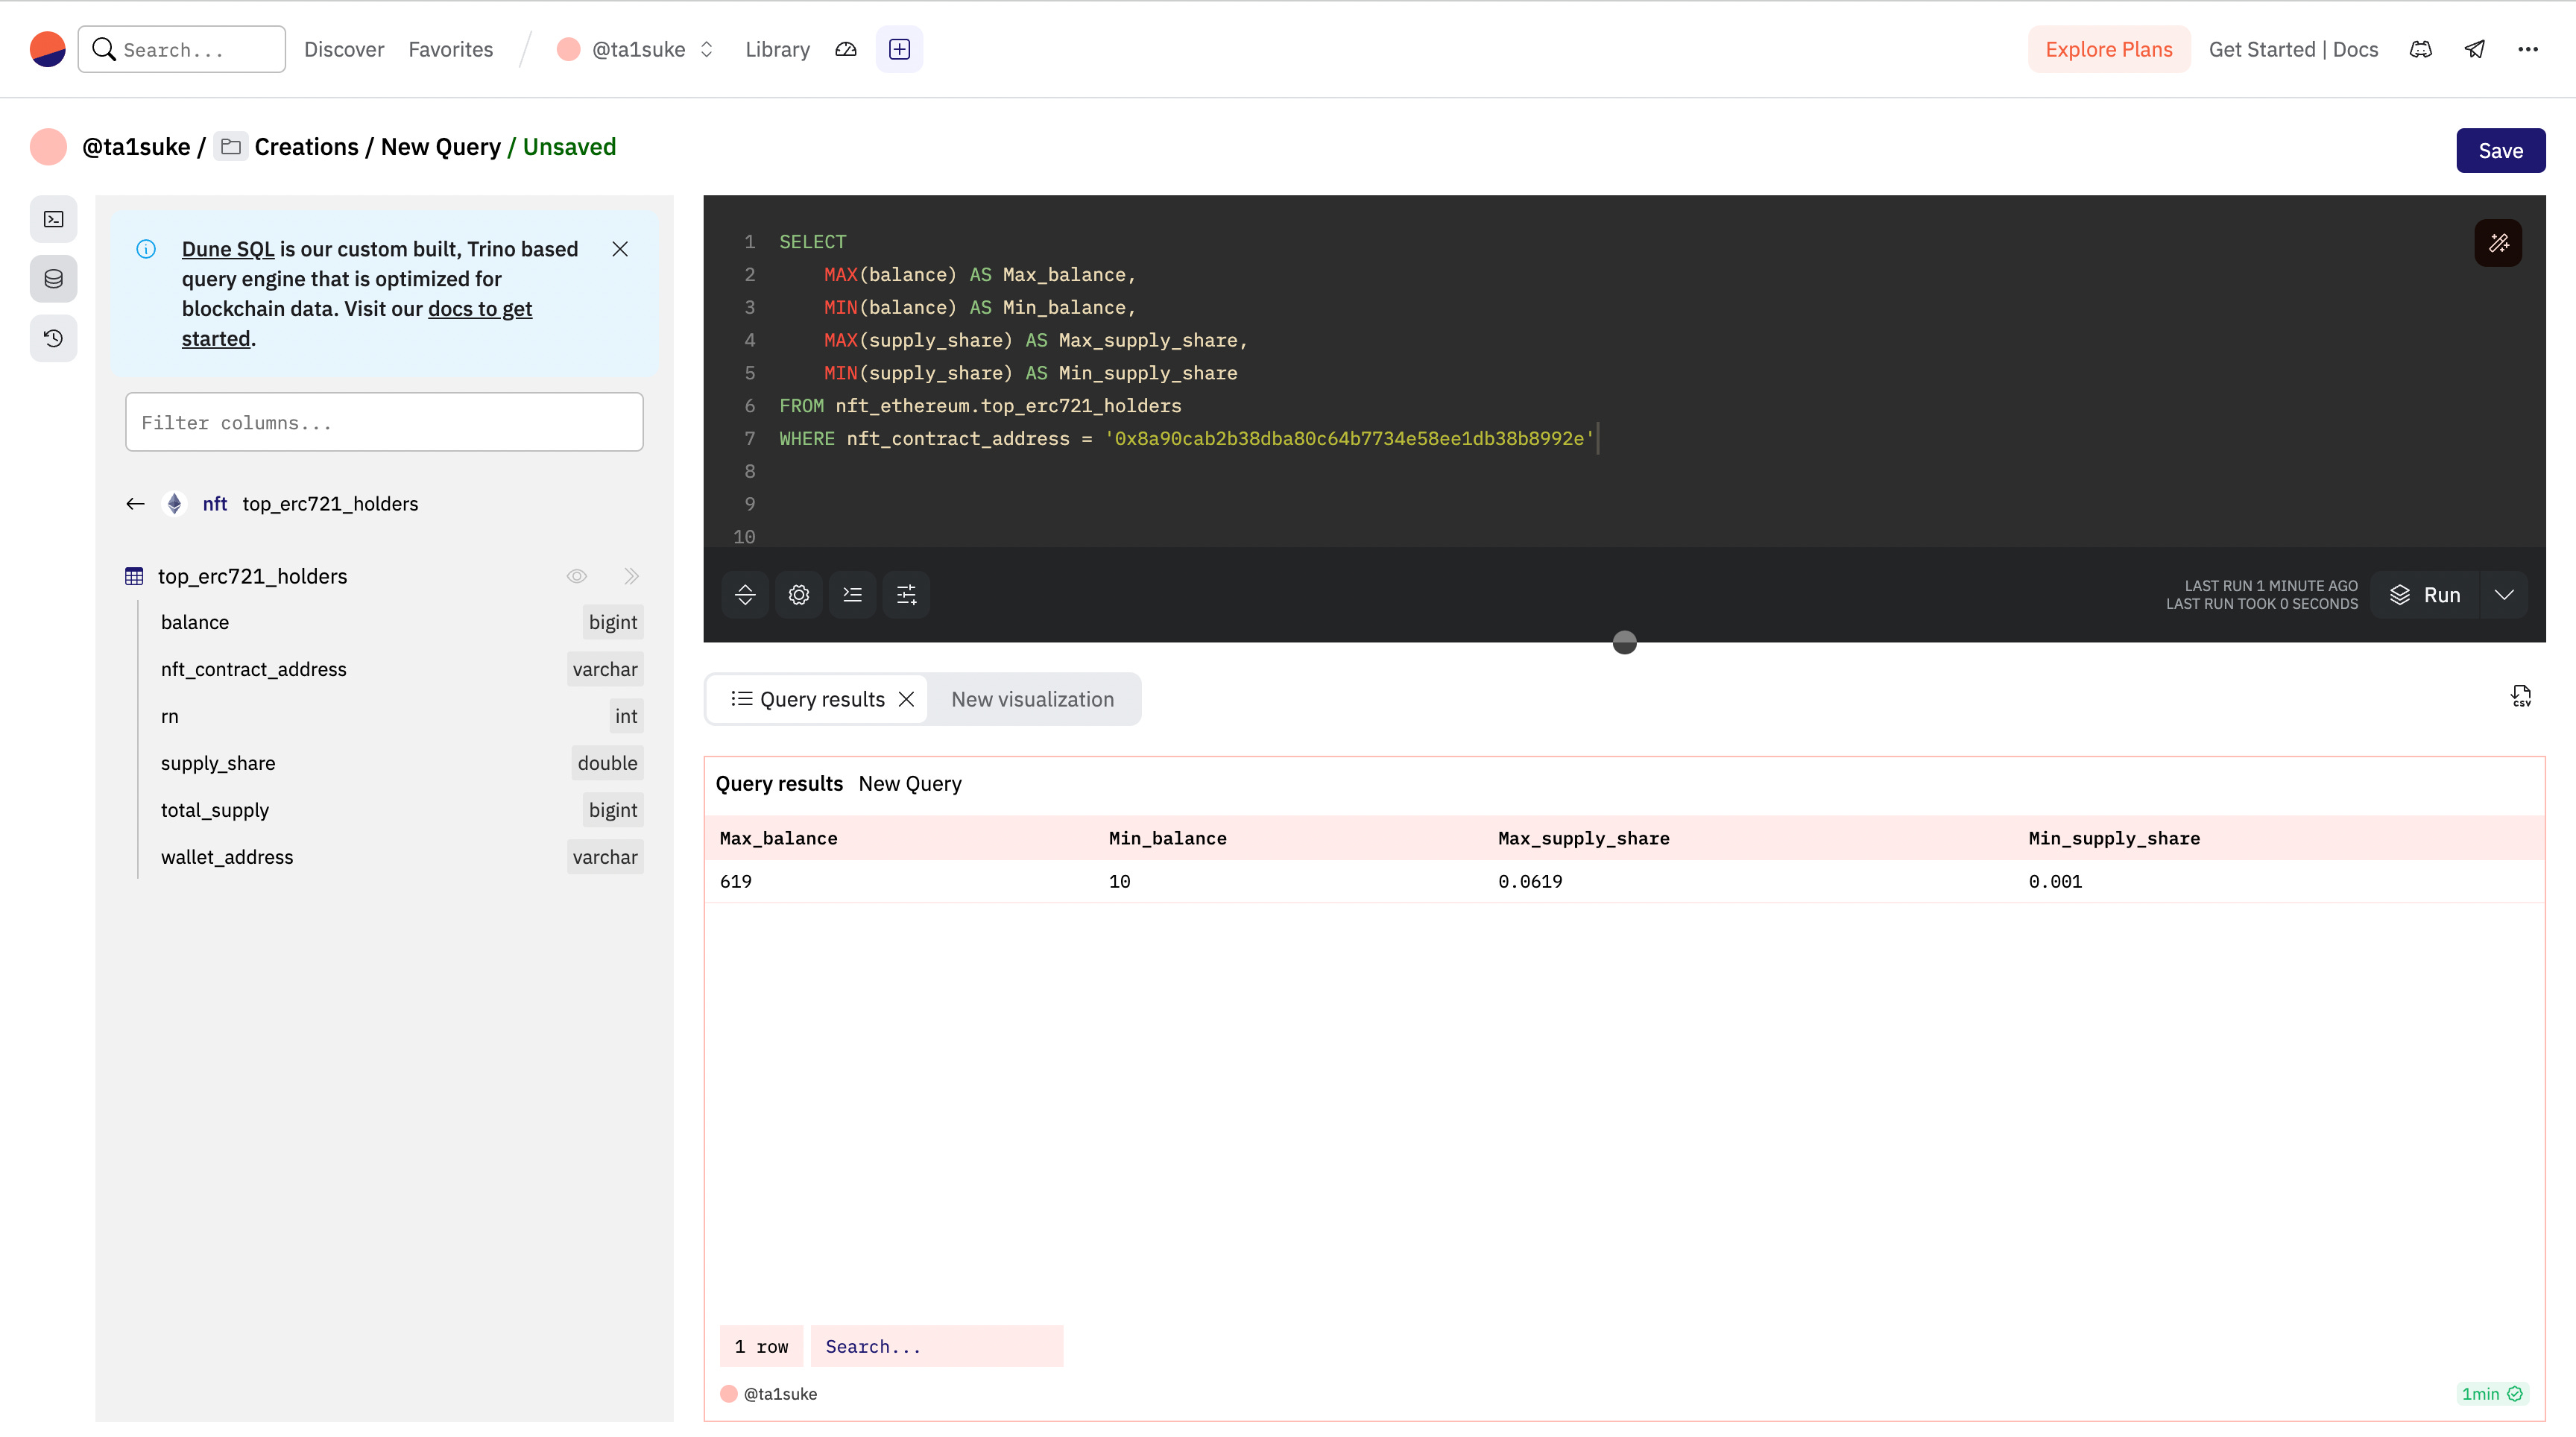The width and height of the screenshot is (2576, 1437).
Task: Click the back arrow beside nft
Action: (136, 504)
